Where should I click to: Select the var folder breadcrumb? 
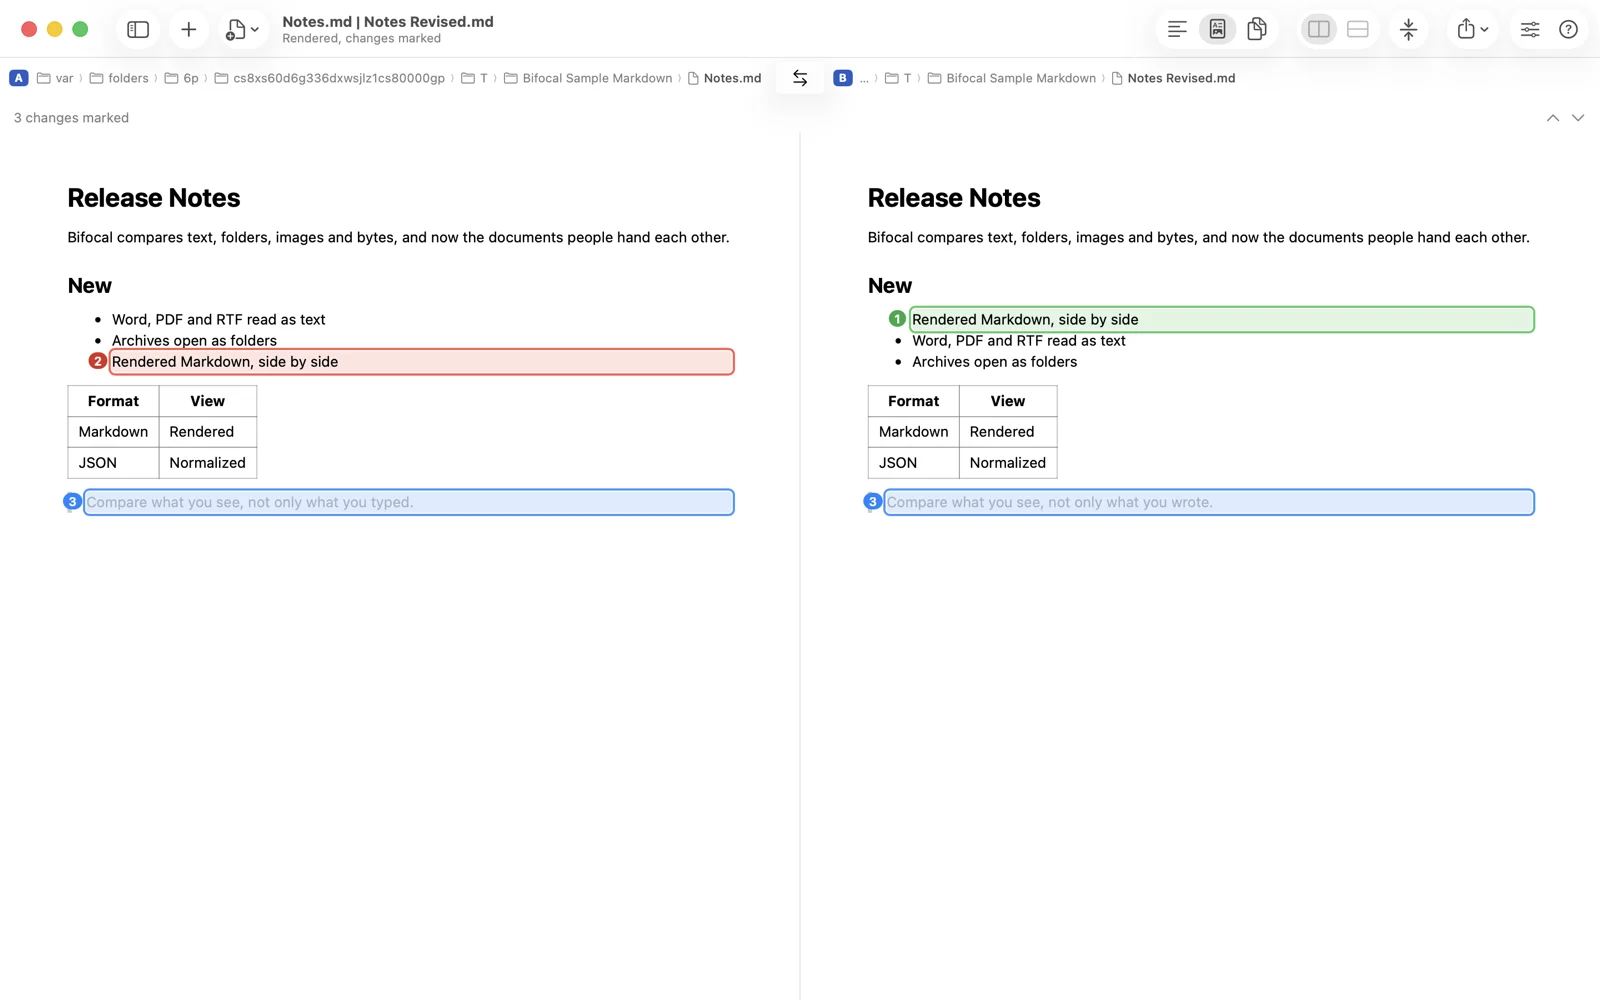pyautogui.click(x=55, y=78)
